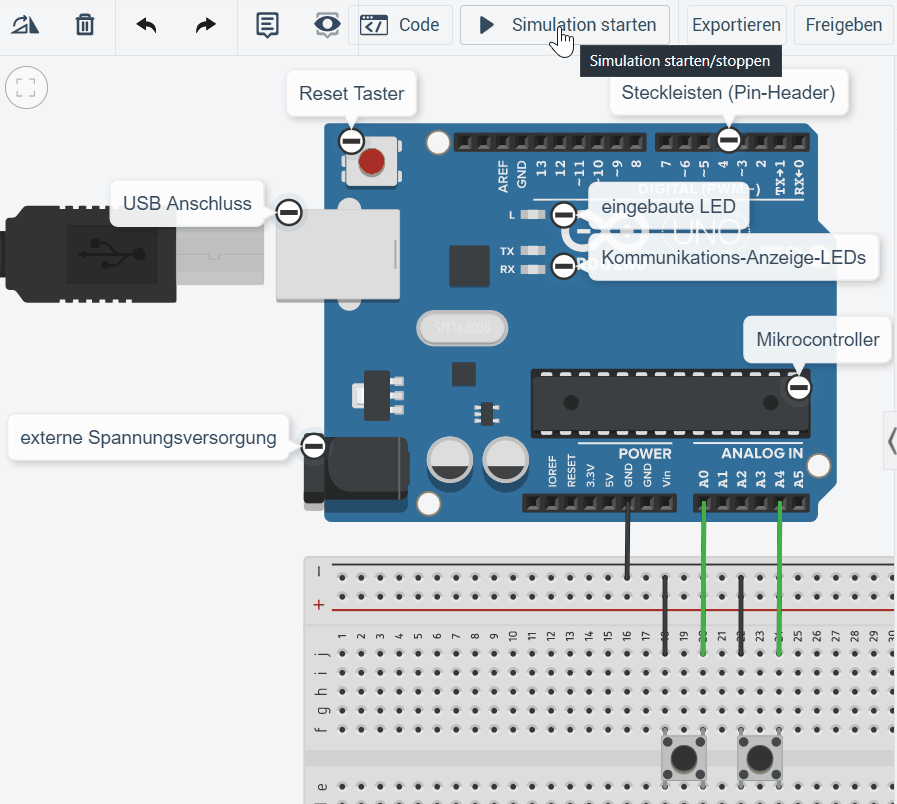
Task: Click the component visibility eye icon
Action: point(325,25)
